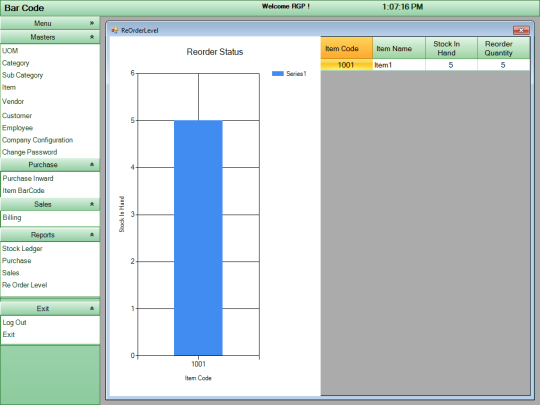Click the ReOrderLevel window title icon
This screenshot has width=540, height=405.
[115, 30]
